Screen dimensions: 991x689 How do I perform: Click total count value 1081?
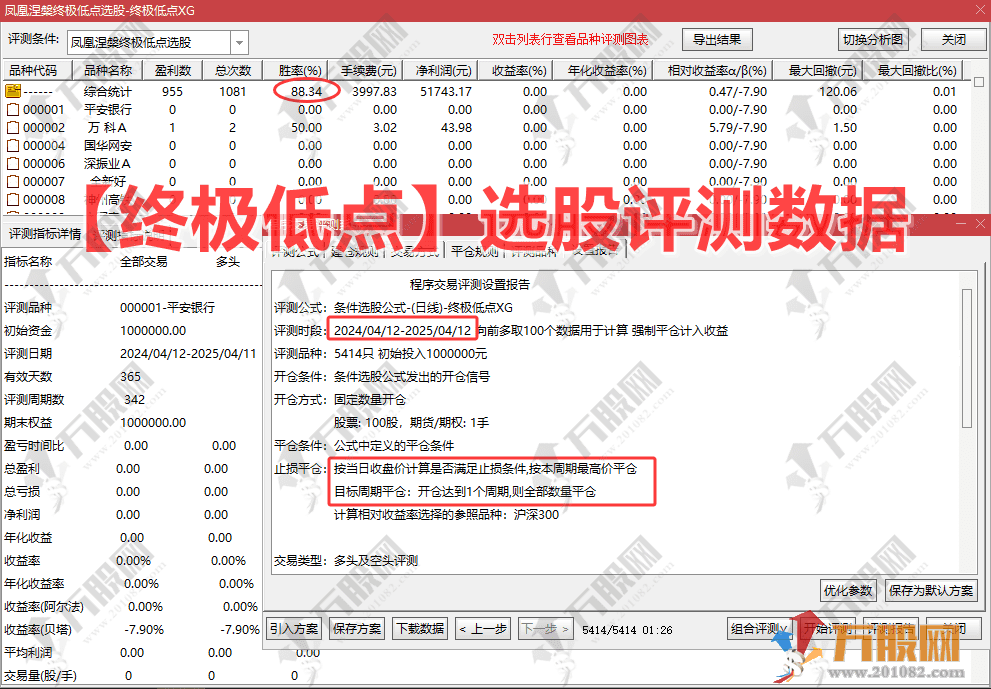(x=233, y=92)
